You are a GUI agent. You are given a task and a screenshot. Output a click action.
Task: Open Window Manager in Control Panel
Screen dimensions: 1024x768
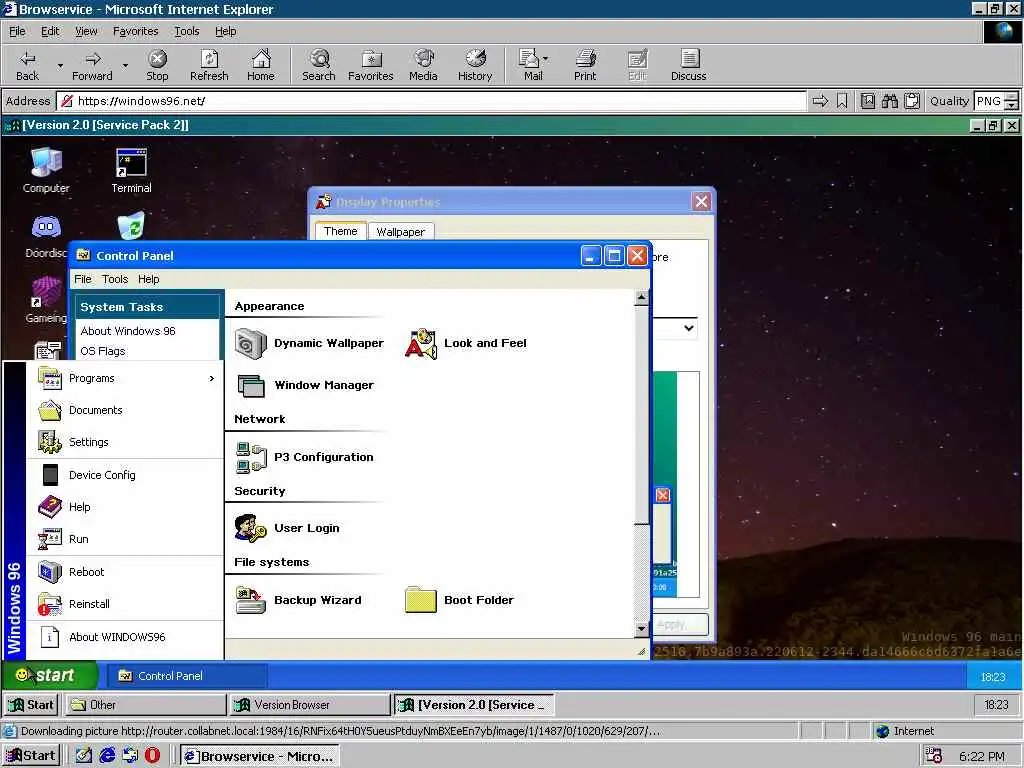pos(305,385)
